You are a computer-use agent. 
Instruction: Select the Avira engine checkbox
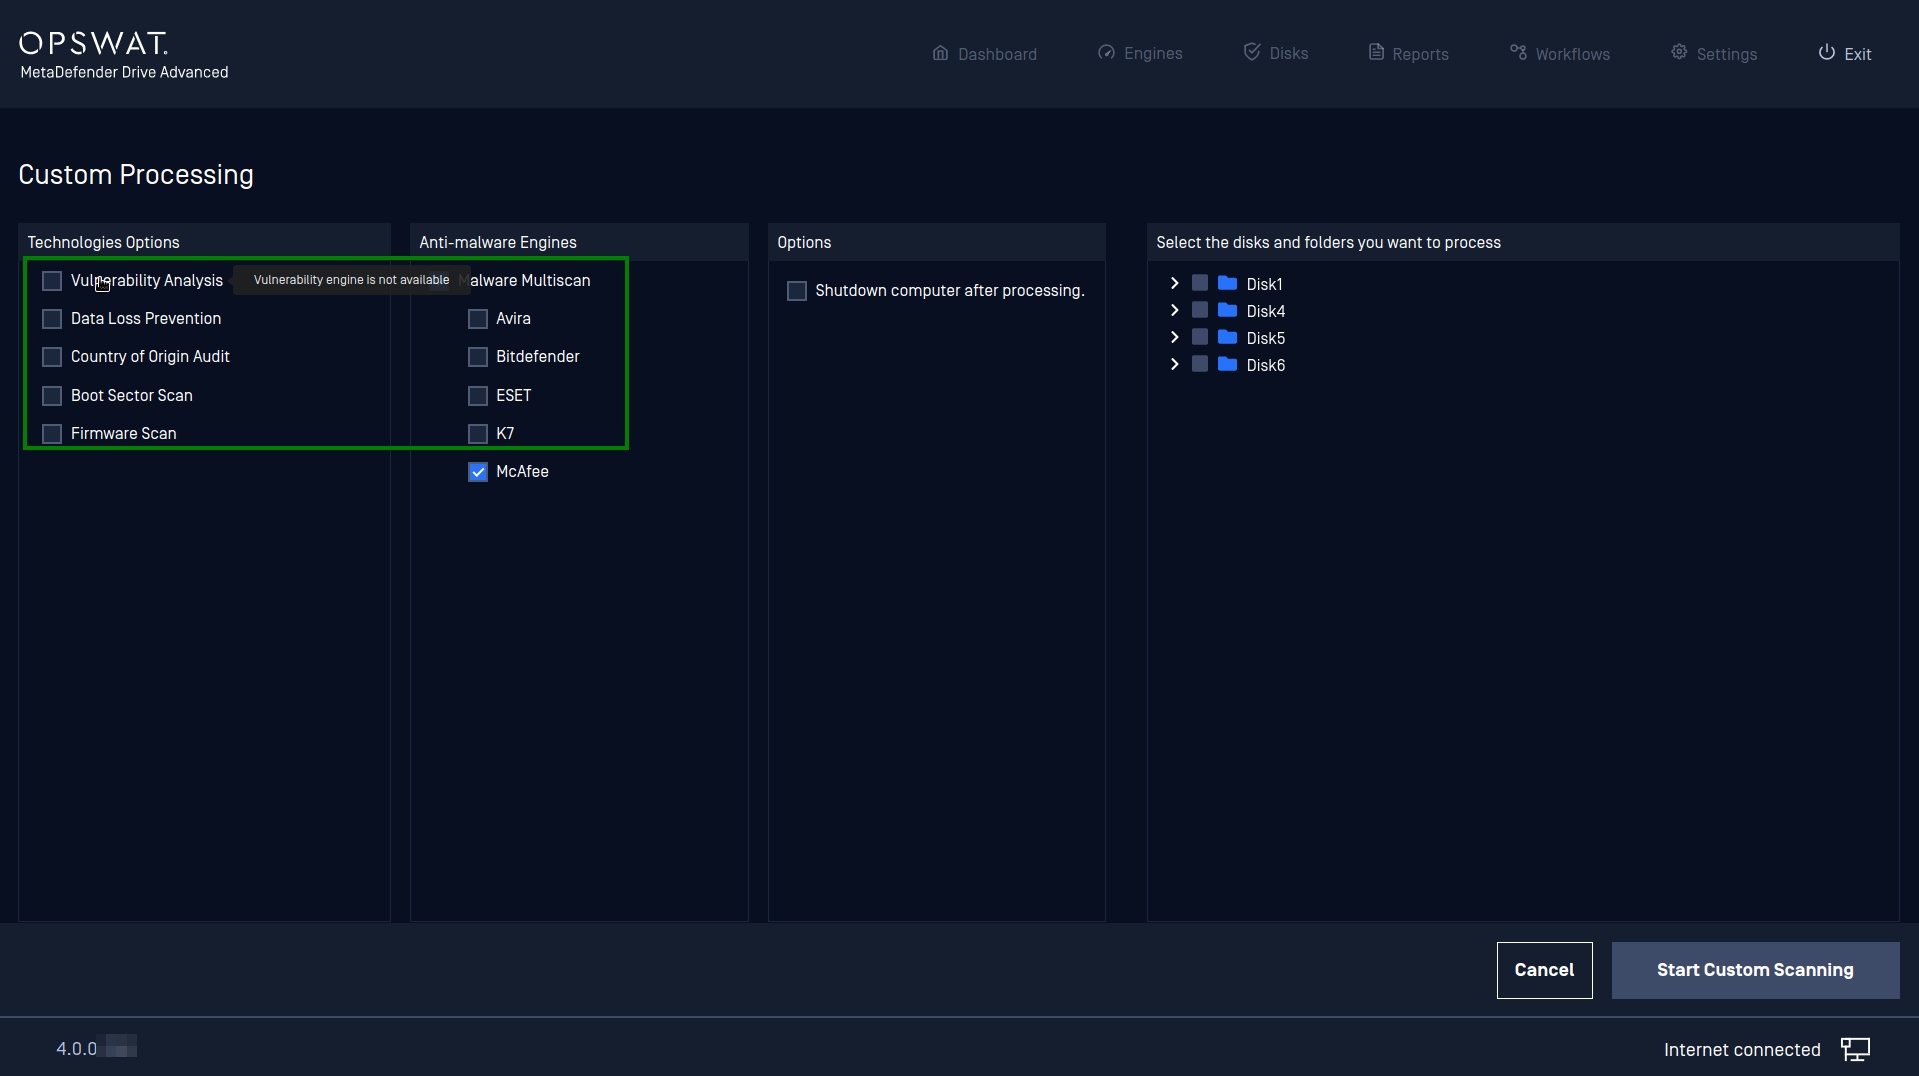coord(478,319)
